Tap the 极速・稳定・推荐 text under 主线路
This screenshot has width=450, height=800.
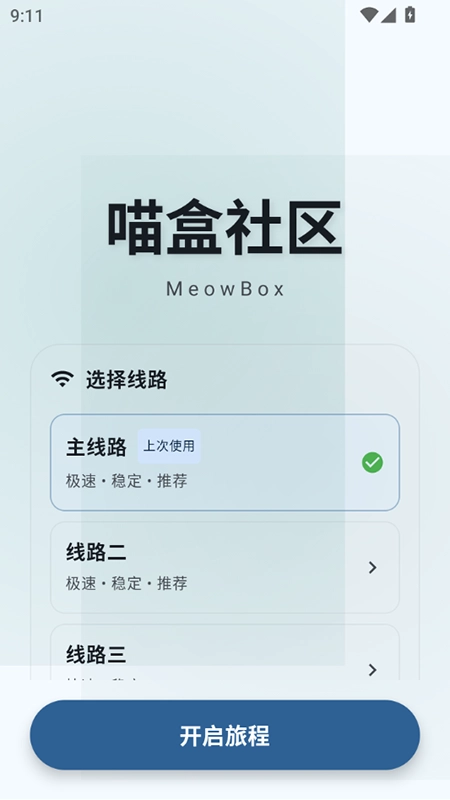coord(127,481)
